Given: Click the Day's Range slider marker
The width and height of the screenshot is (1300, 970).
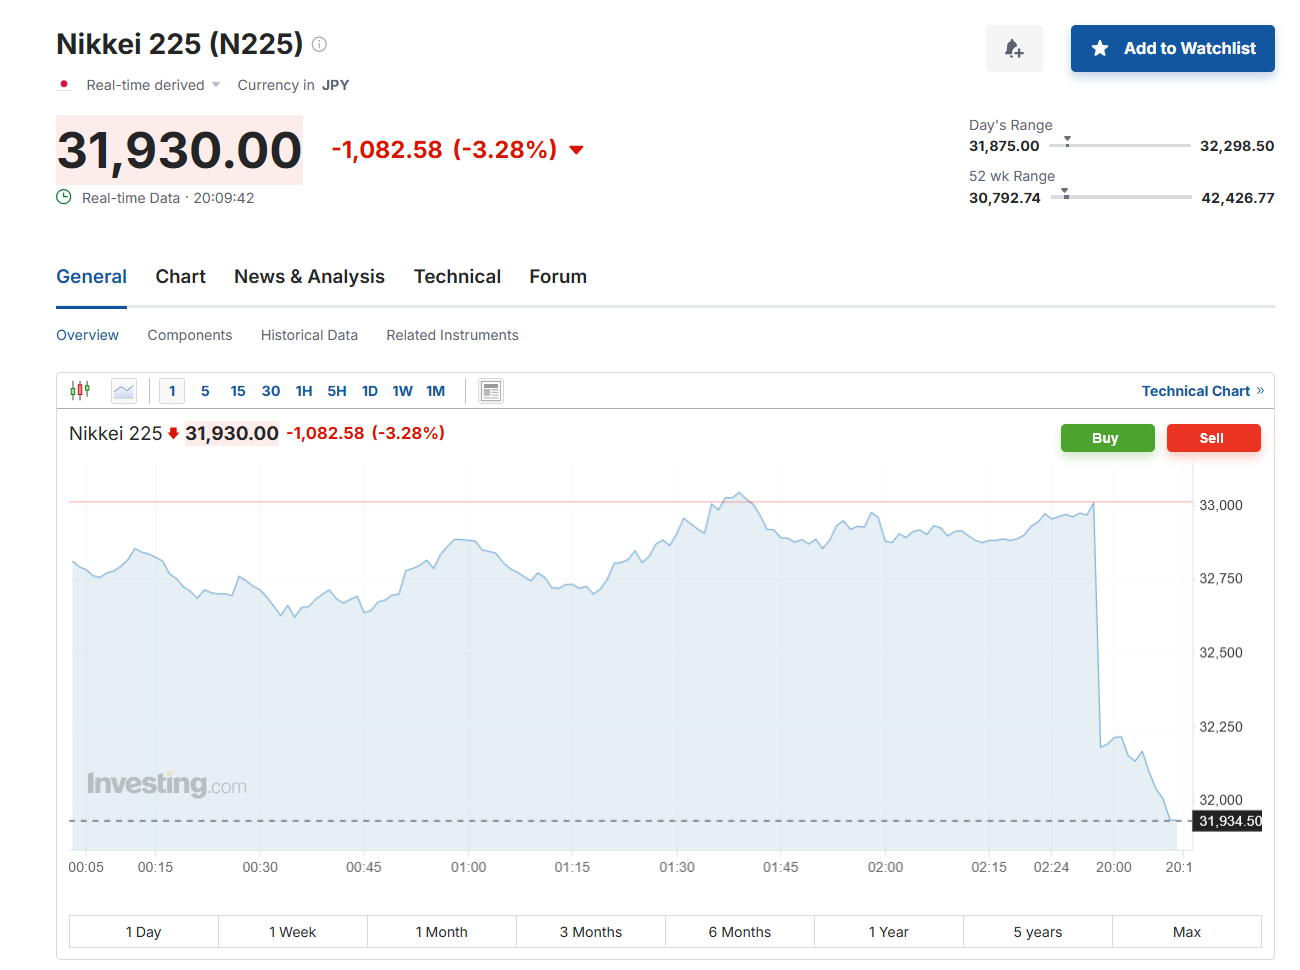Looking at the screenshot, I should (x=1067, y=141).
